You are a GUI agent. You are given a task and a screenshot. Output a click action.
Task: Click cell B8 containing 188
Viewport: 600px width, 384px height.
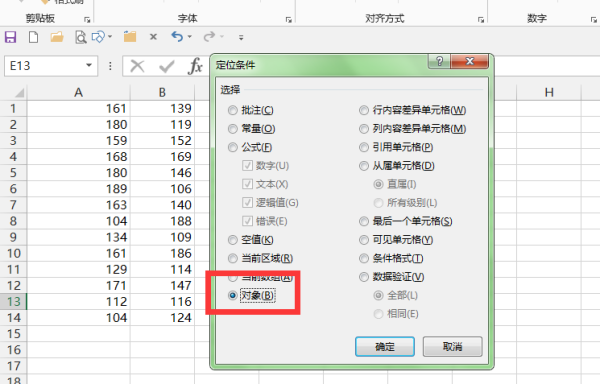162,221
